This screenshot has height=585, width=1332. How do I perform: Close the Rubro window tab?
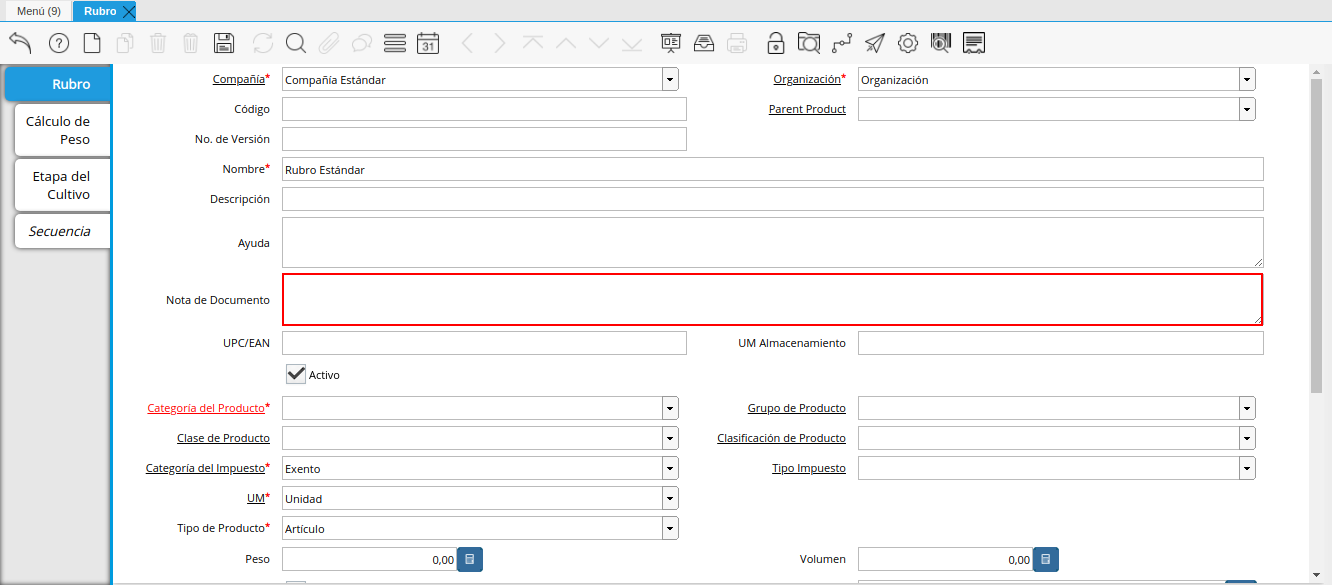(127, 12)
